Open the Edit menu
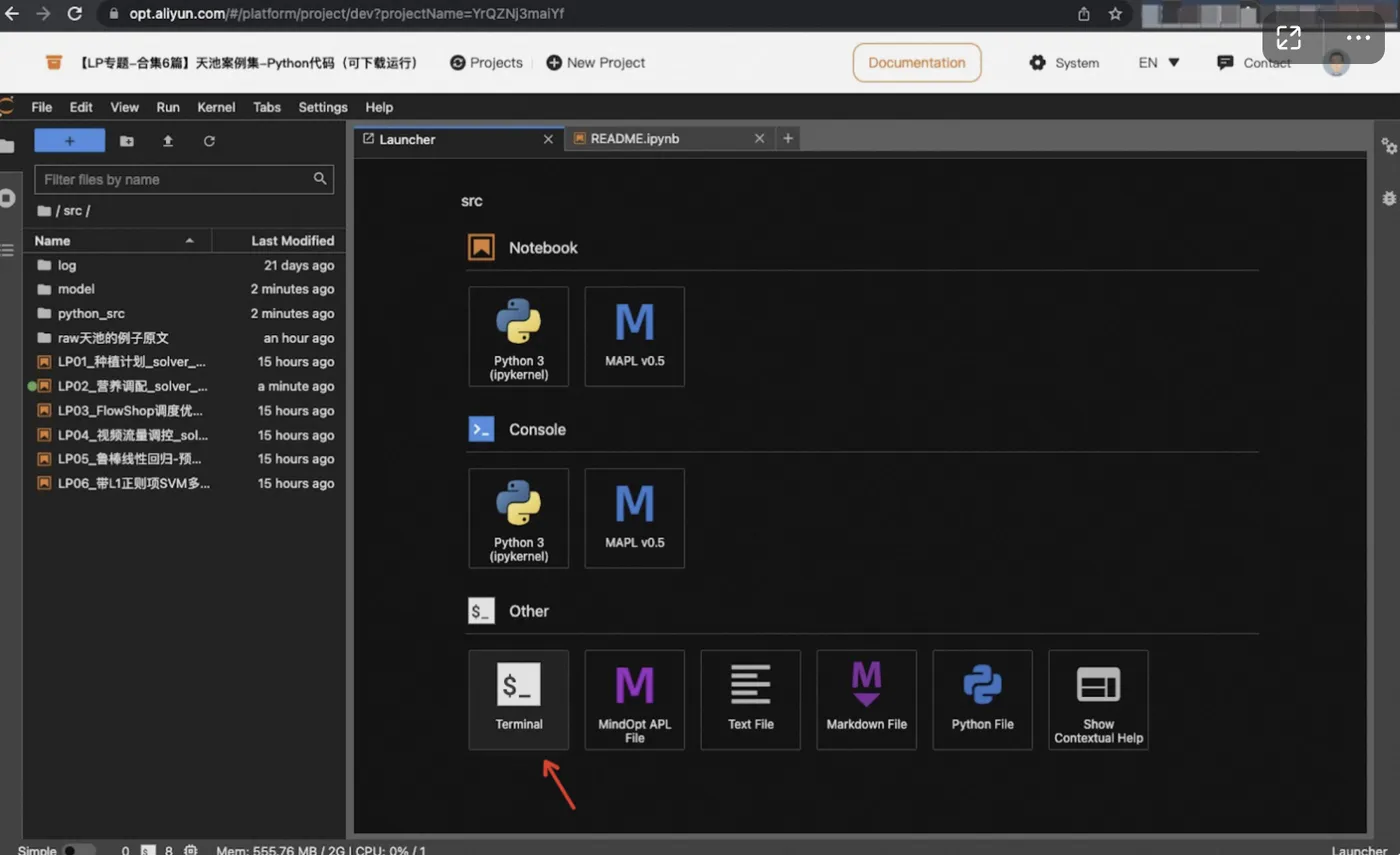 pyautogui.click(x=81, y=107)
